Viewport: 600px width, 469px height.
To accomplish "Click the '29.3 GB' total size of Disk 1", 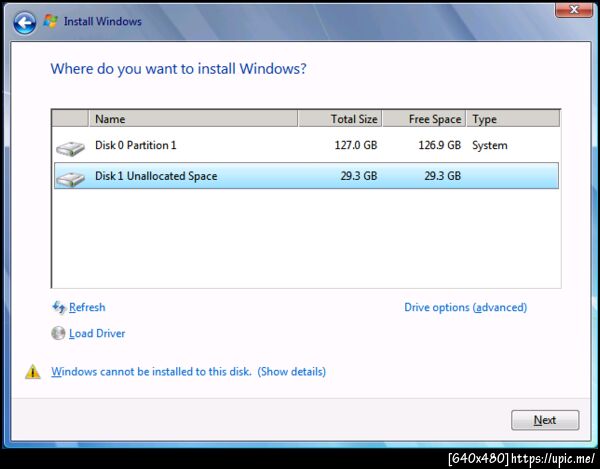I will [x=359, y=176].
